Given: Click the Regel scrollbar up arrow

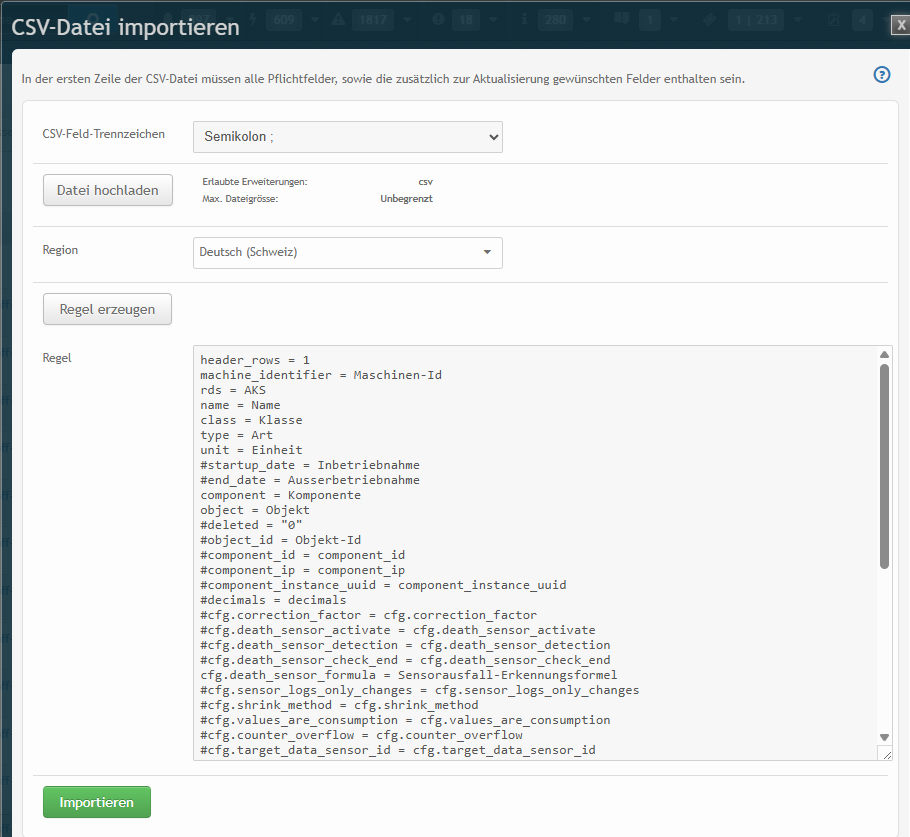Looking at the screenshot, I should [x=884, y=354].
